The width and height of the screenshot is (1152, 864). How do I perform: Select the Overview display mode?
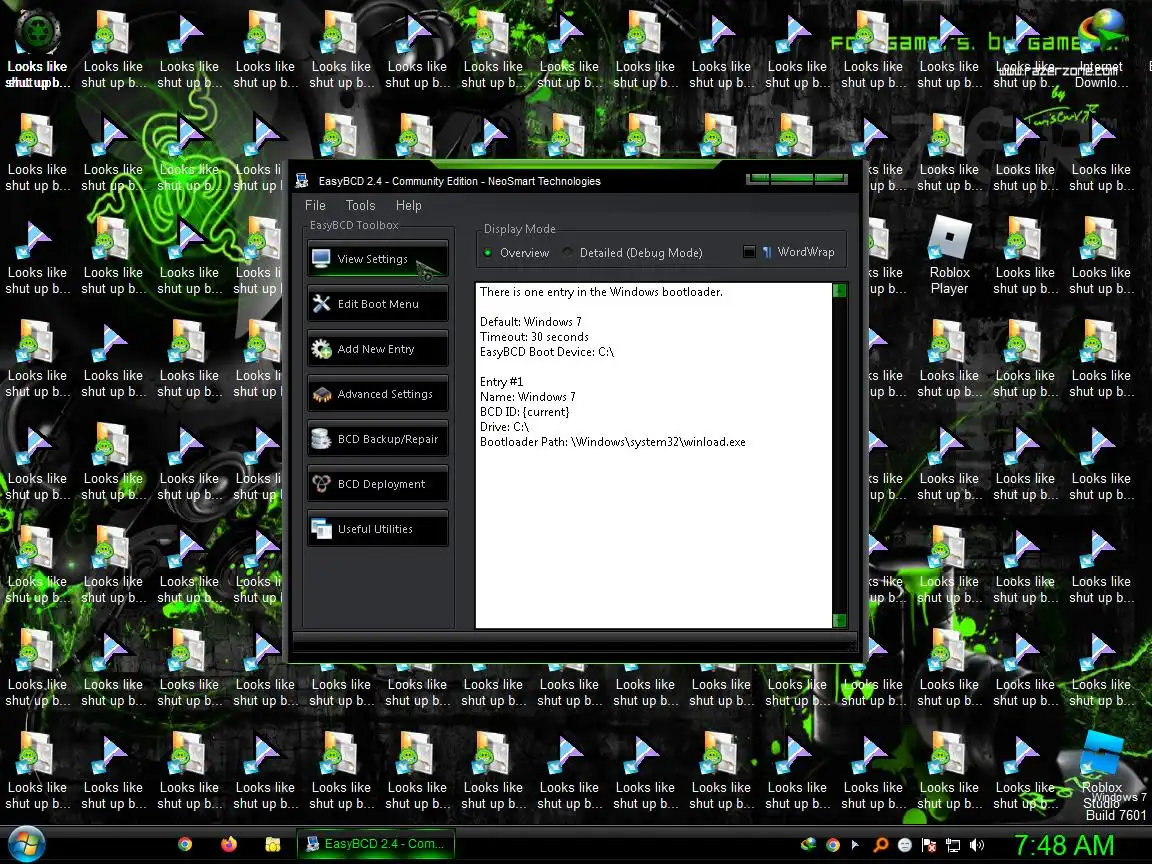pyautogui.click(x=517, y=253)
